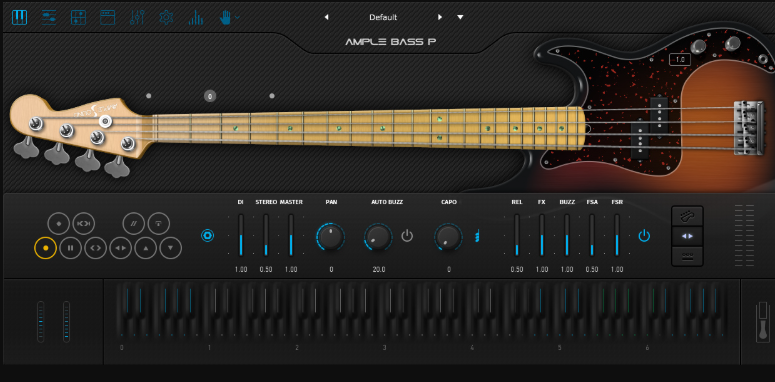Adjust the FX slider
Screen dimensions: 775x382
pyautogui.click(x=542, y=235)
